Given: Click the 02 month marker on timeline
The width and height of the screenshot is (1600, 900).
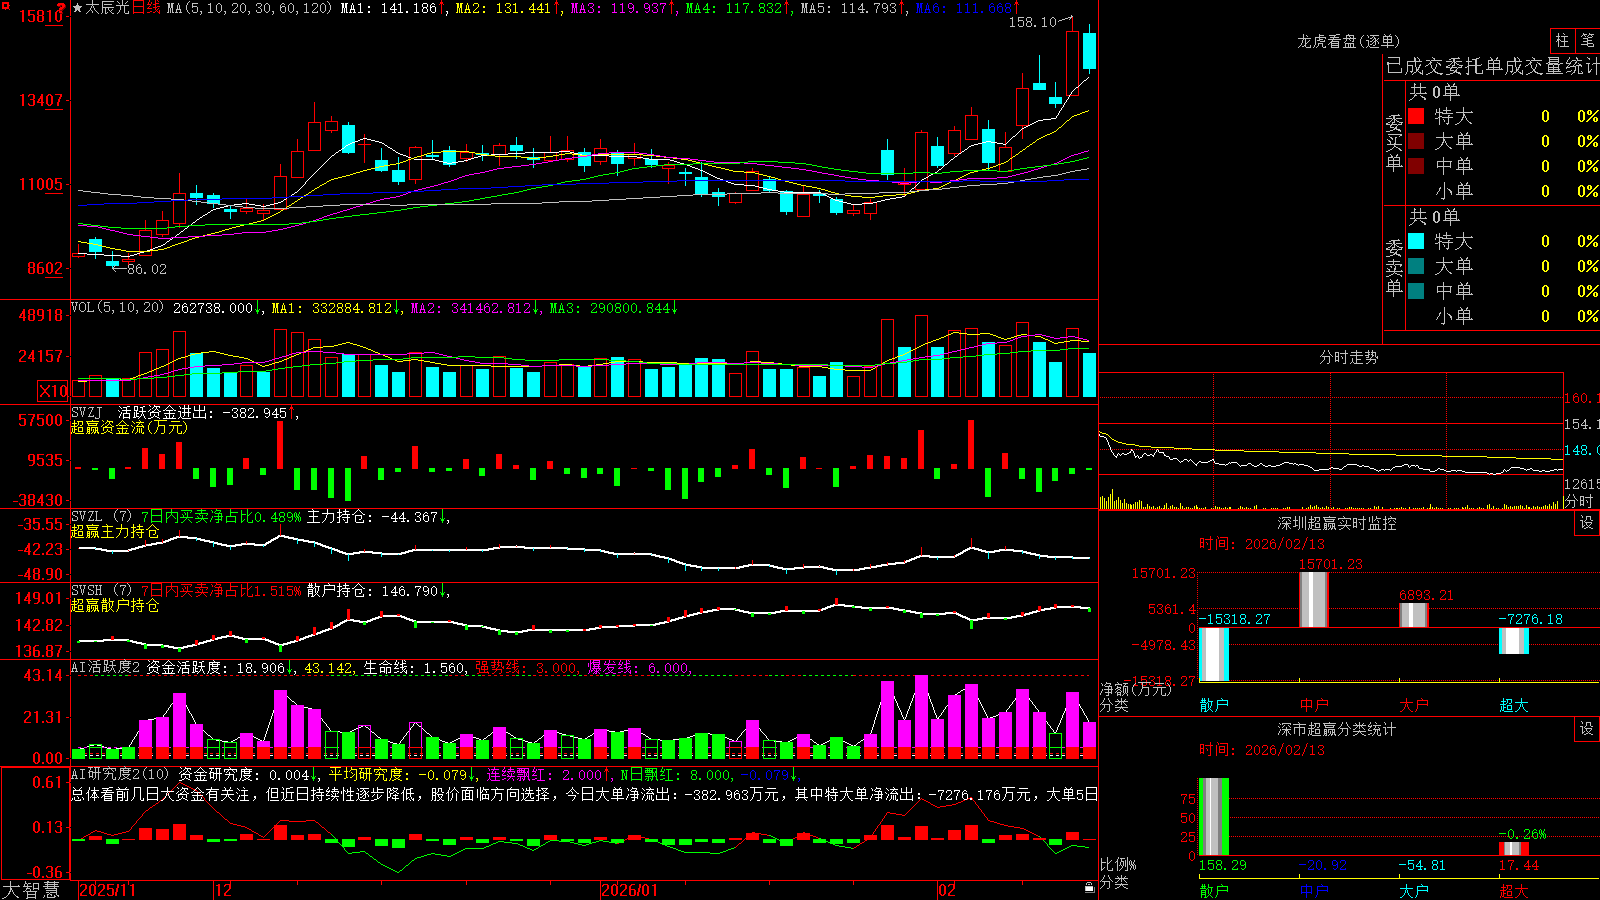Looking at the screenshot, I should point(947,890).
